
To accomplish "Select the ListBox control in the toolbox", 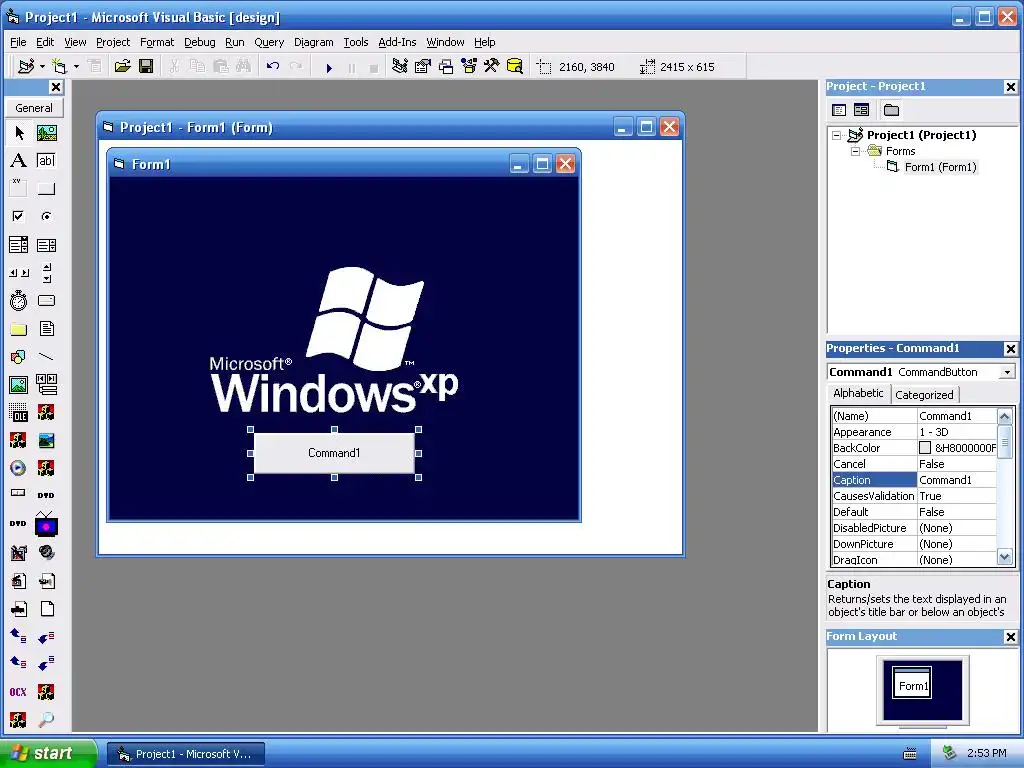I will [46, 245].
